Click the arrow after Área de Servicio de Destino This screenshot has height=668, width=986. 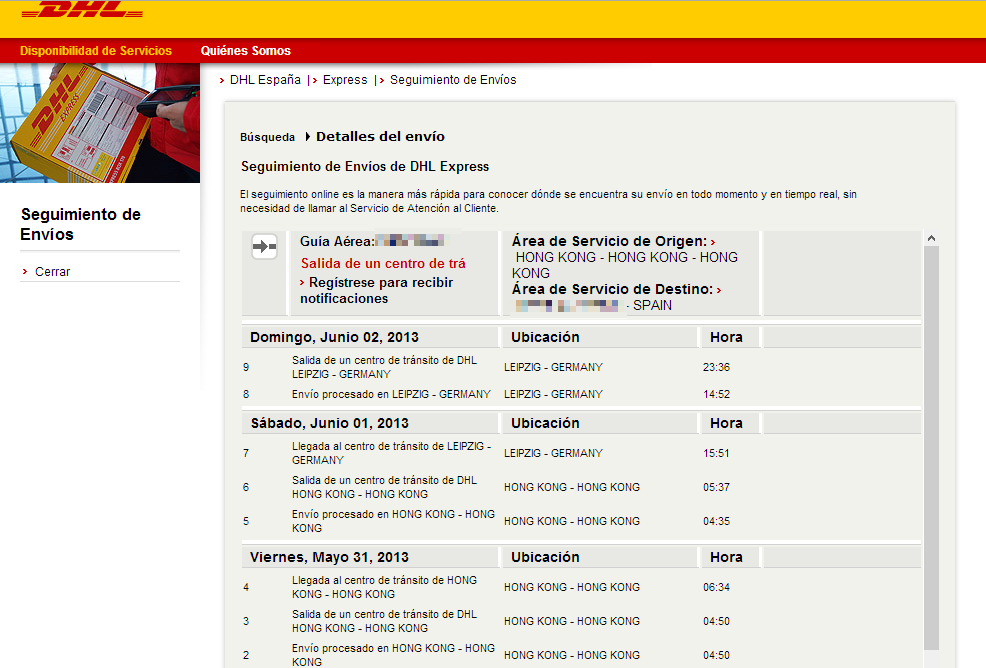719,290
